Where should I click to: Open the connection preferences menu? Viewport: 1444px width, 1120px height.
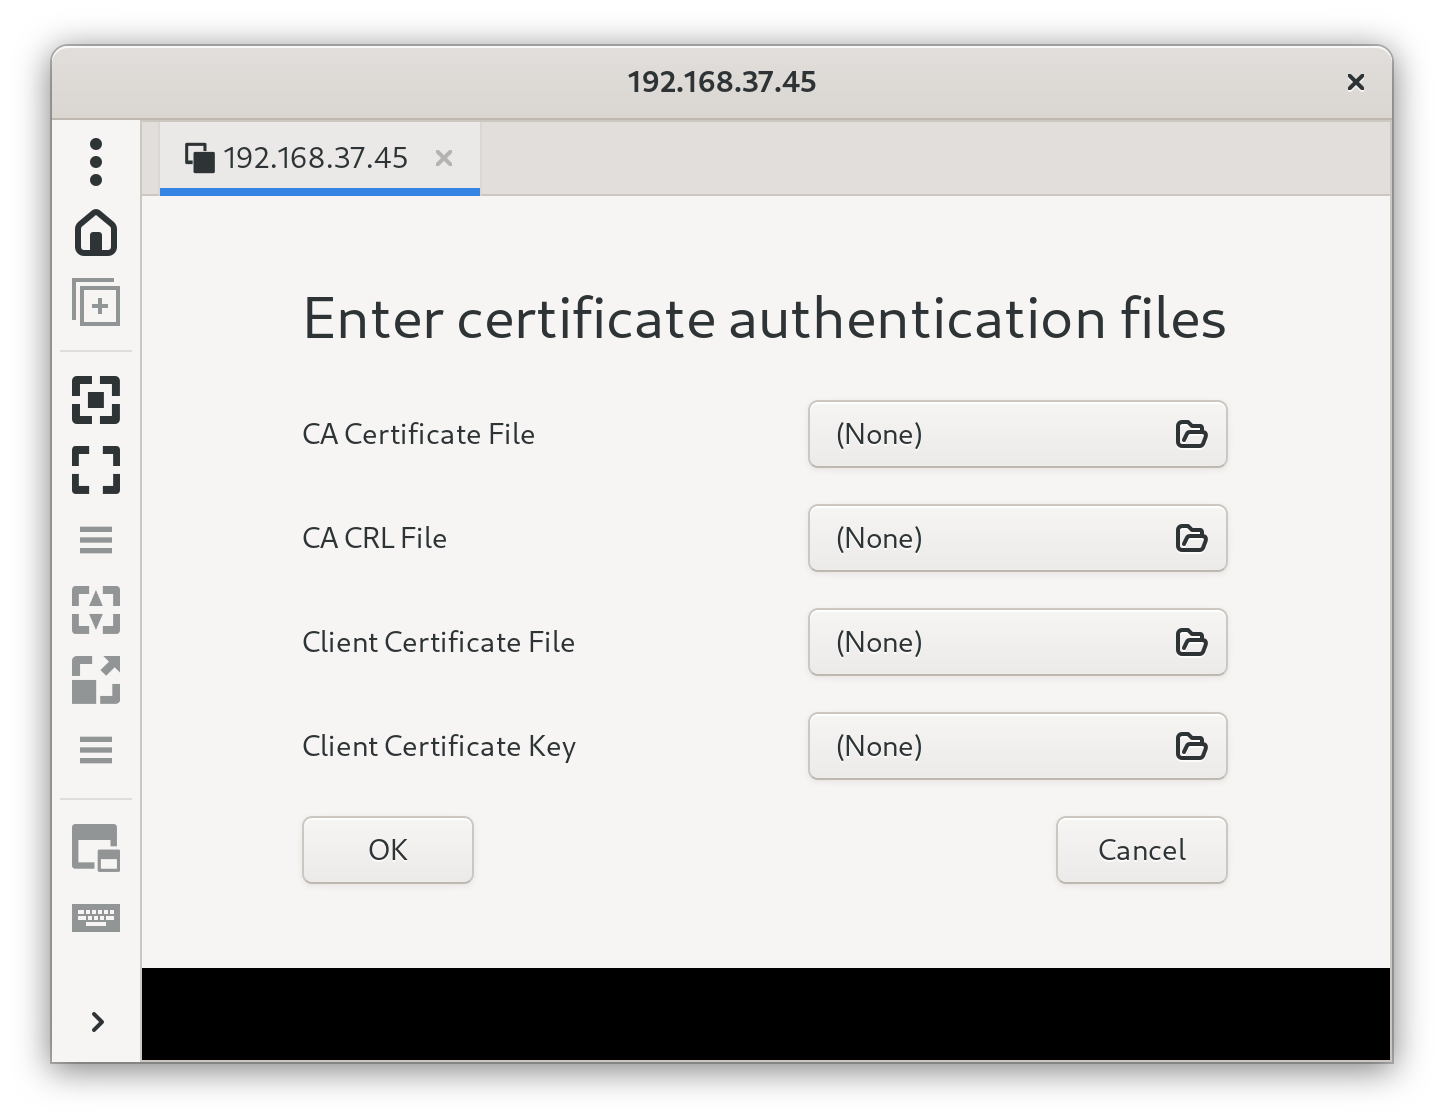pyautogui.click(x=96, y=540)
